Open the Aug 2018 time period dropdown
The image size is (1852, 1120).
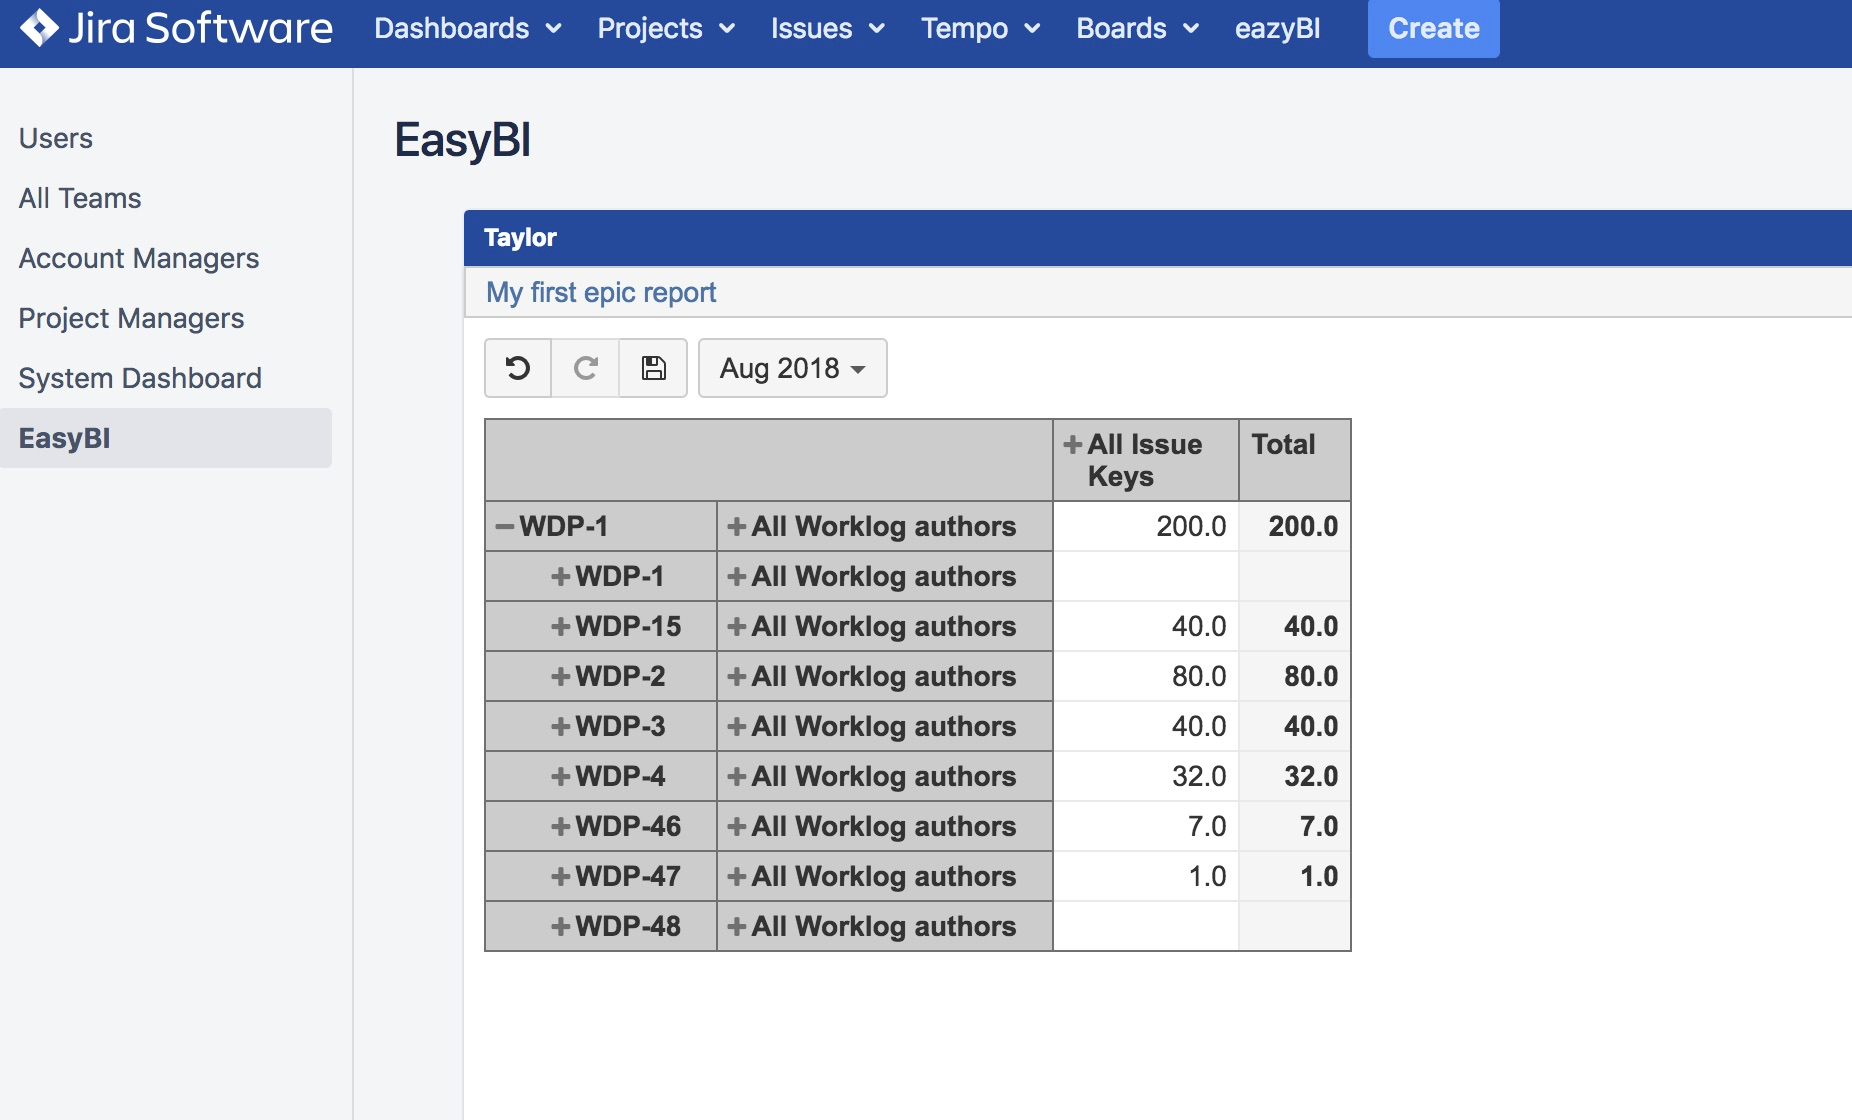point(792,368)
